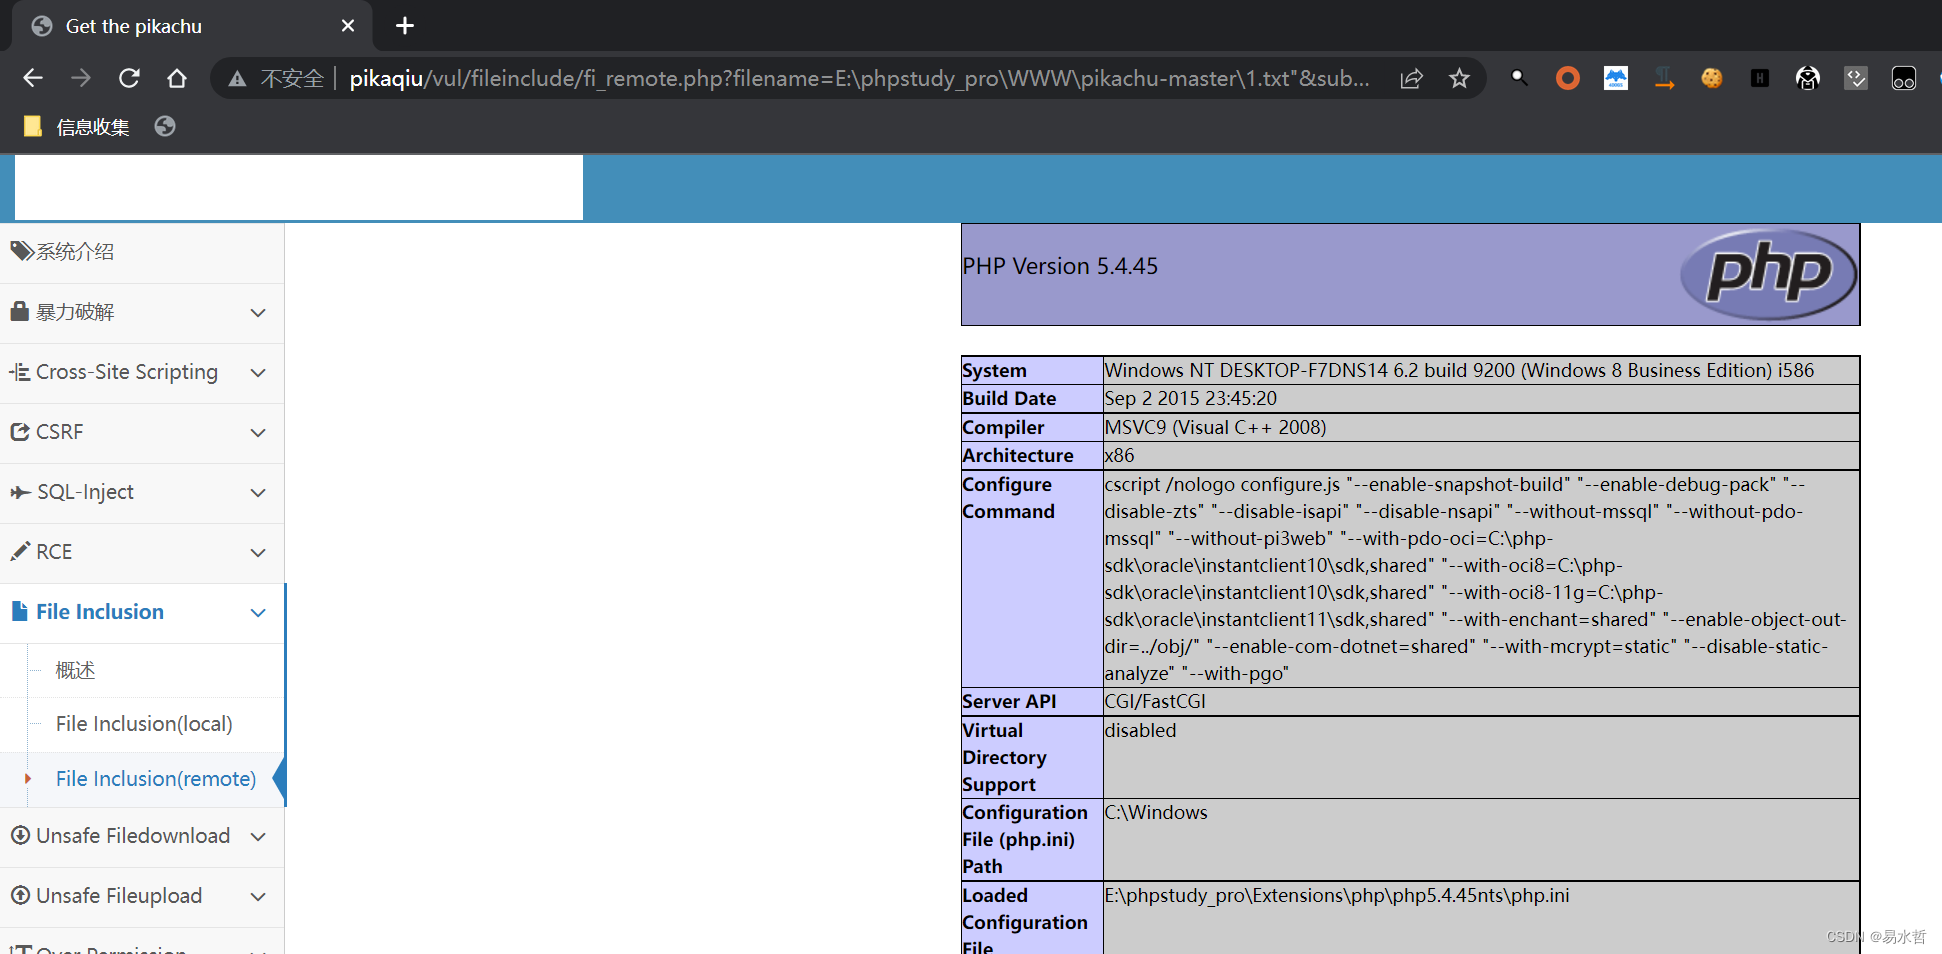
Task: Click the RCE pencil icon
Action: pos(19,551)
